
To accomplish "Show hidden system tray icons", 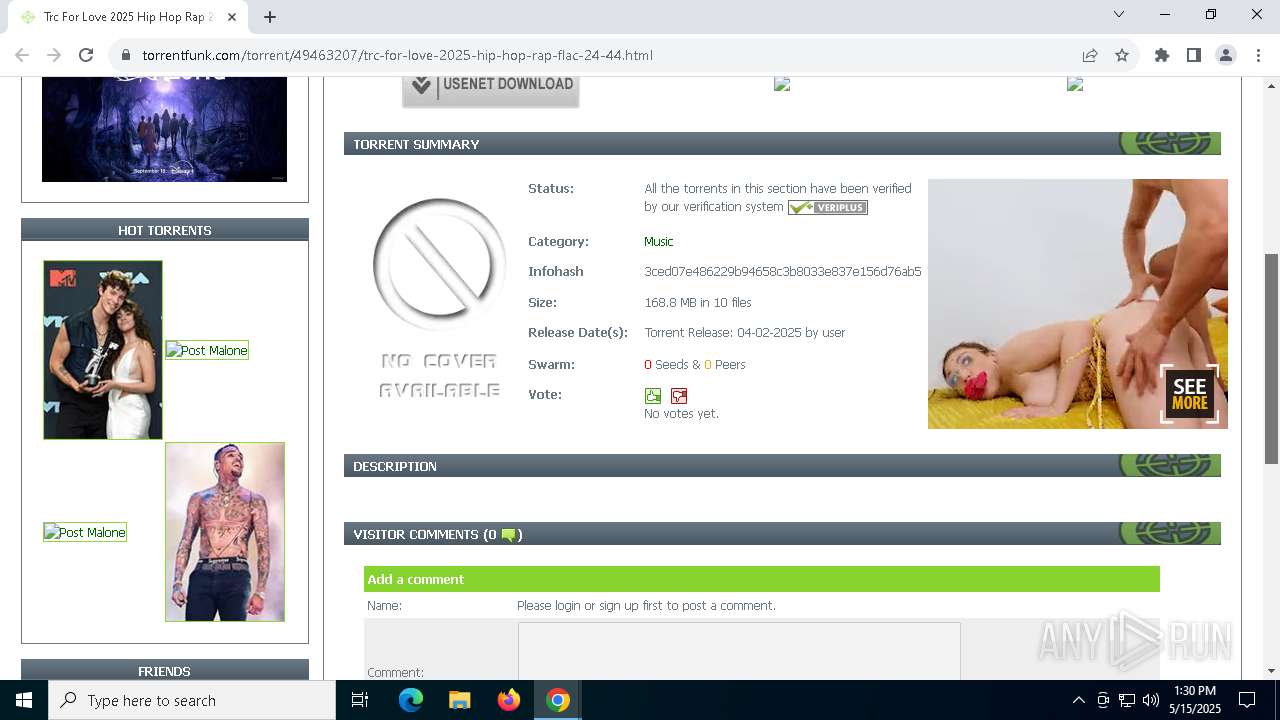I will click(1078, 700).
